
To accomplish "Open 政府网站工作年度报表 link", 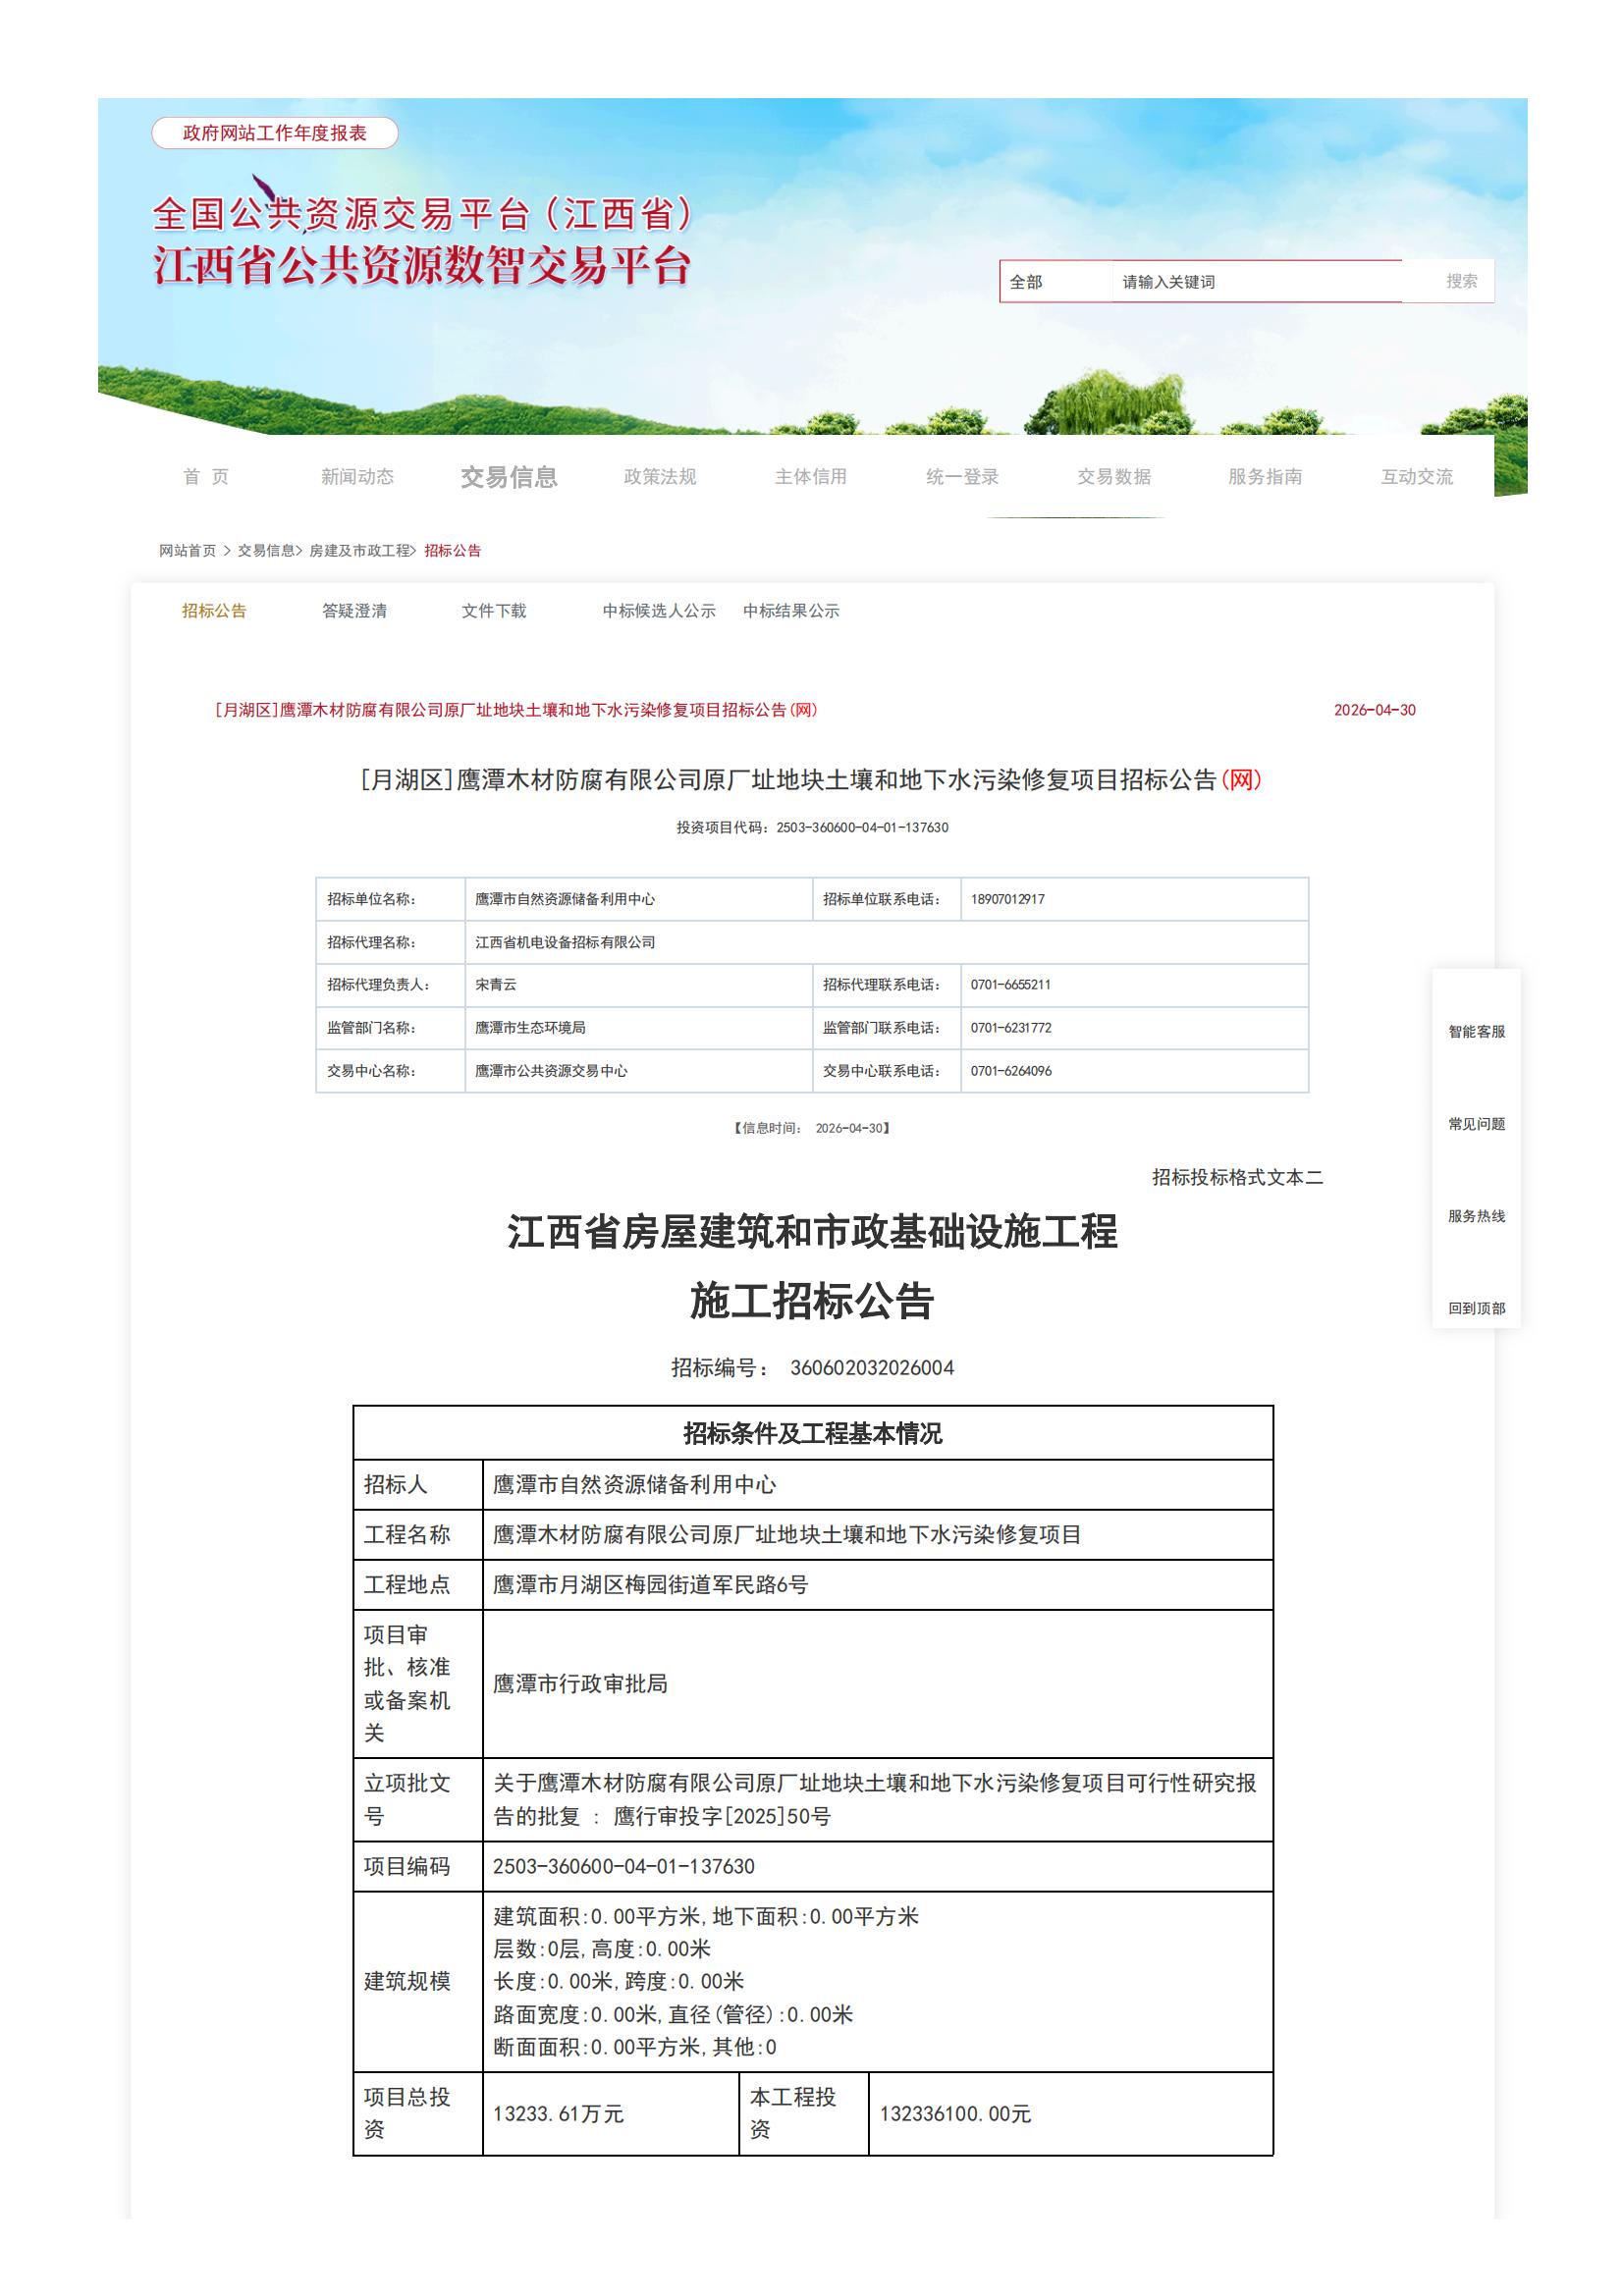I will click(x=275, y=133).
